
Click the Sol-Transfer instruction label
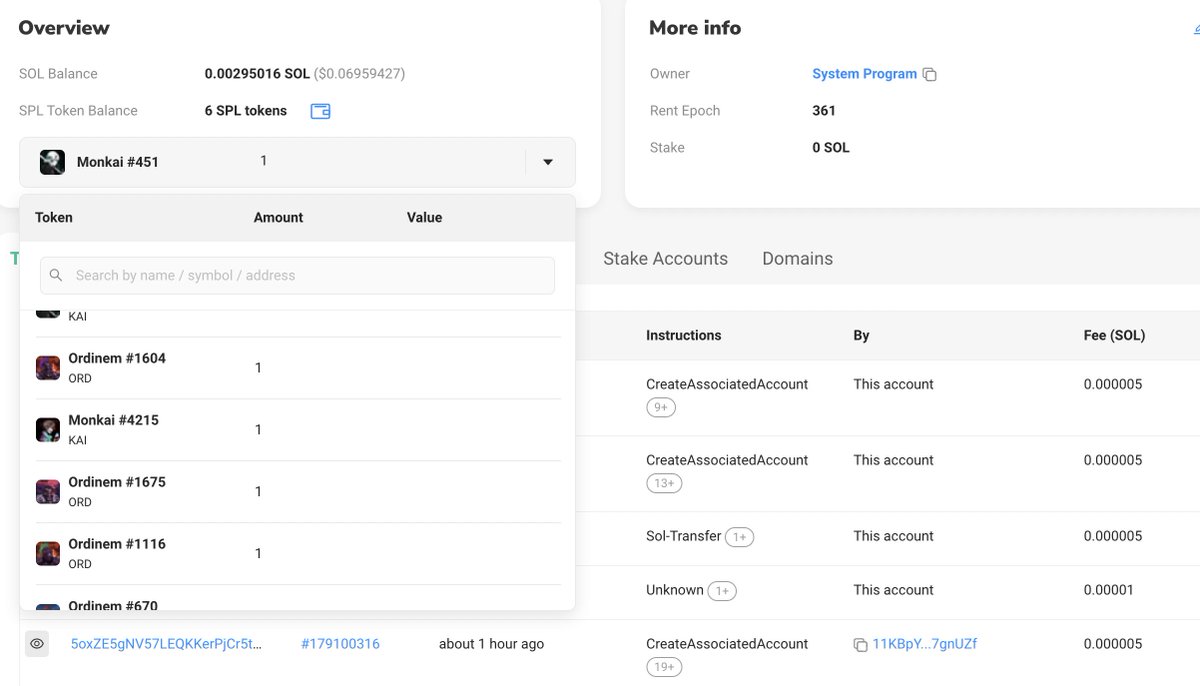(x=684, y=536)
